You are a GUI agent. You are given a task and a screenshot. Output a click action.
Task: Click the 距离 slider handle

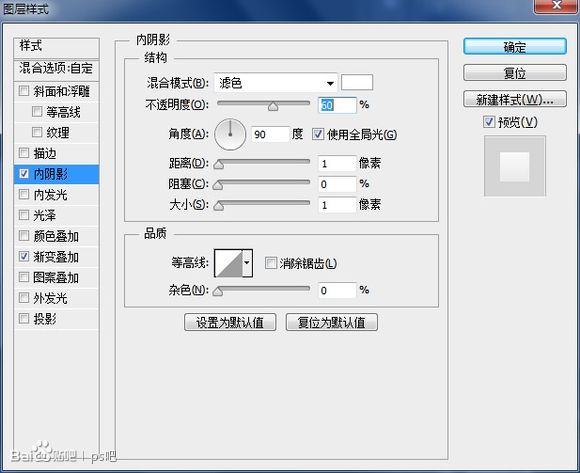[219, 164]
